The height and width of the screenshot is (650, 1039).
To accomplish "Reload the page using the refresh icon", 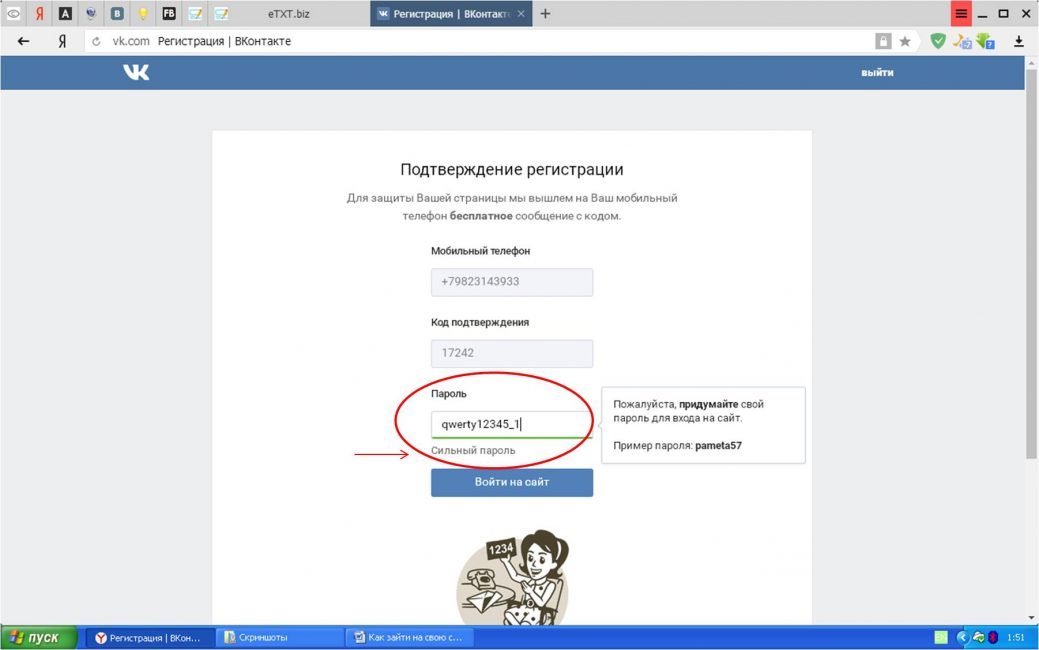I will pos(96,41).
